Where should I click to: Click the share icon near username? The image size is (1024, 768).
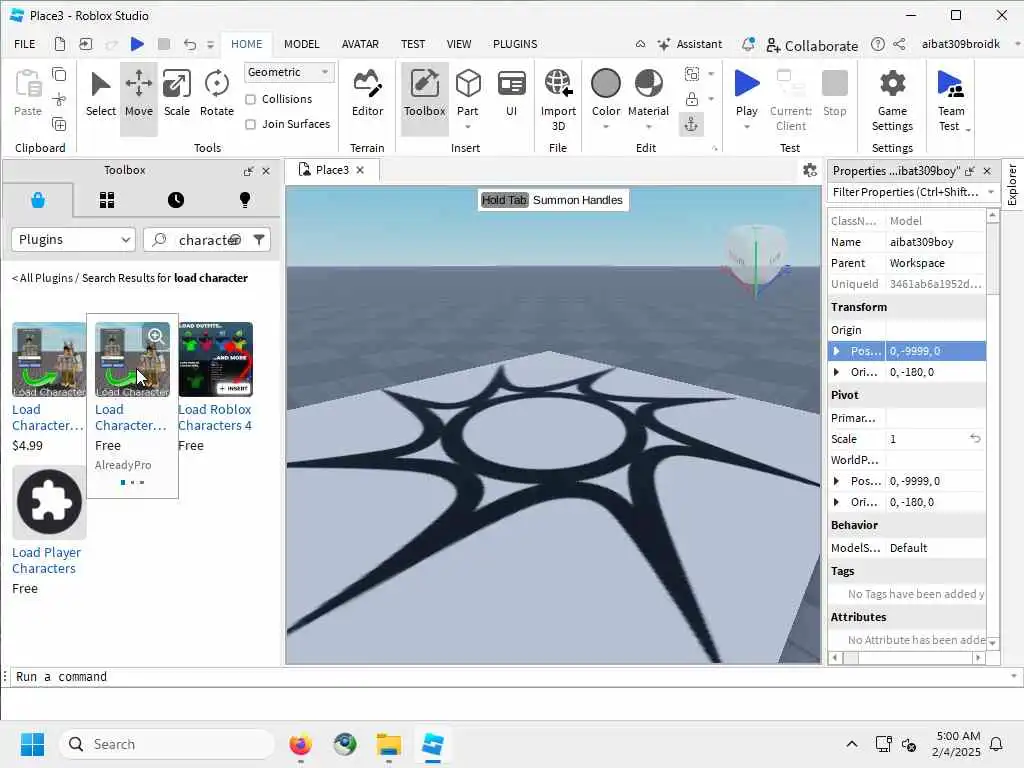point(899,44)
